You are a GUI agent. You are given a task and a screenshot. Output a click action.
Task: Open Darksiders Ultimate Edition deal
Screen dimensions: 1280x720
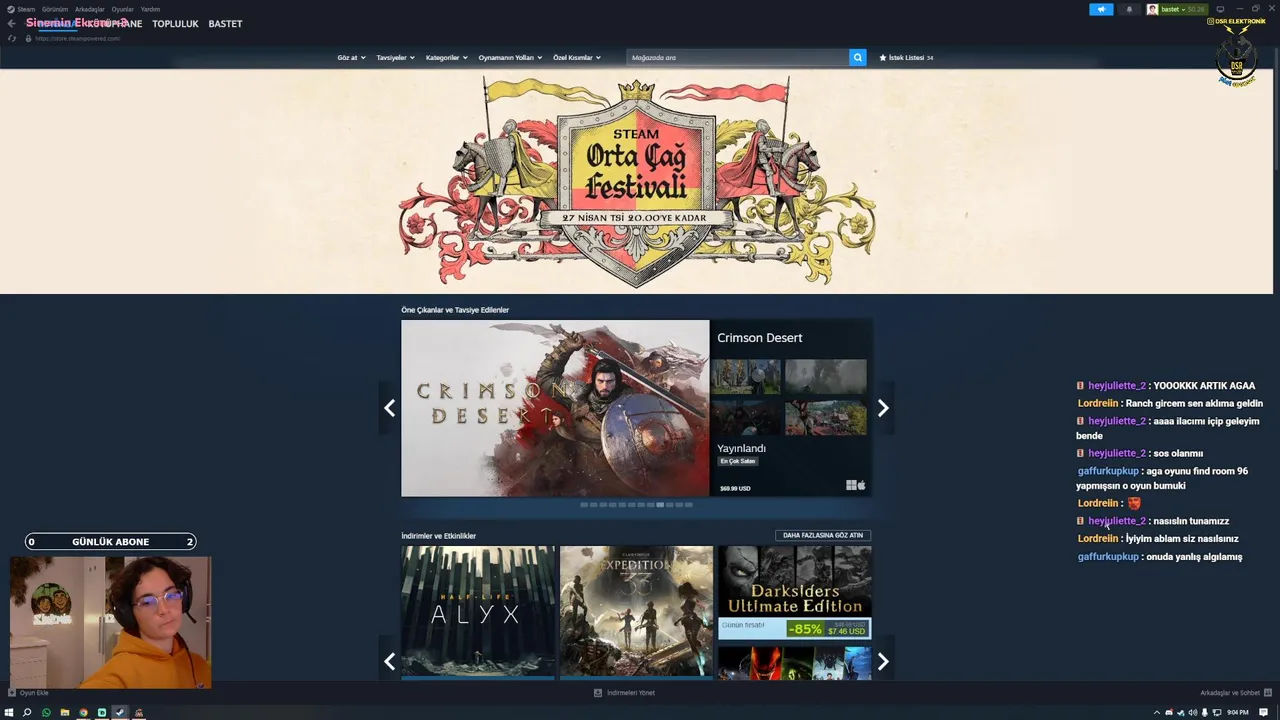coord(794,592)
